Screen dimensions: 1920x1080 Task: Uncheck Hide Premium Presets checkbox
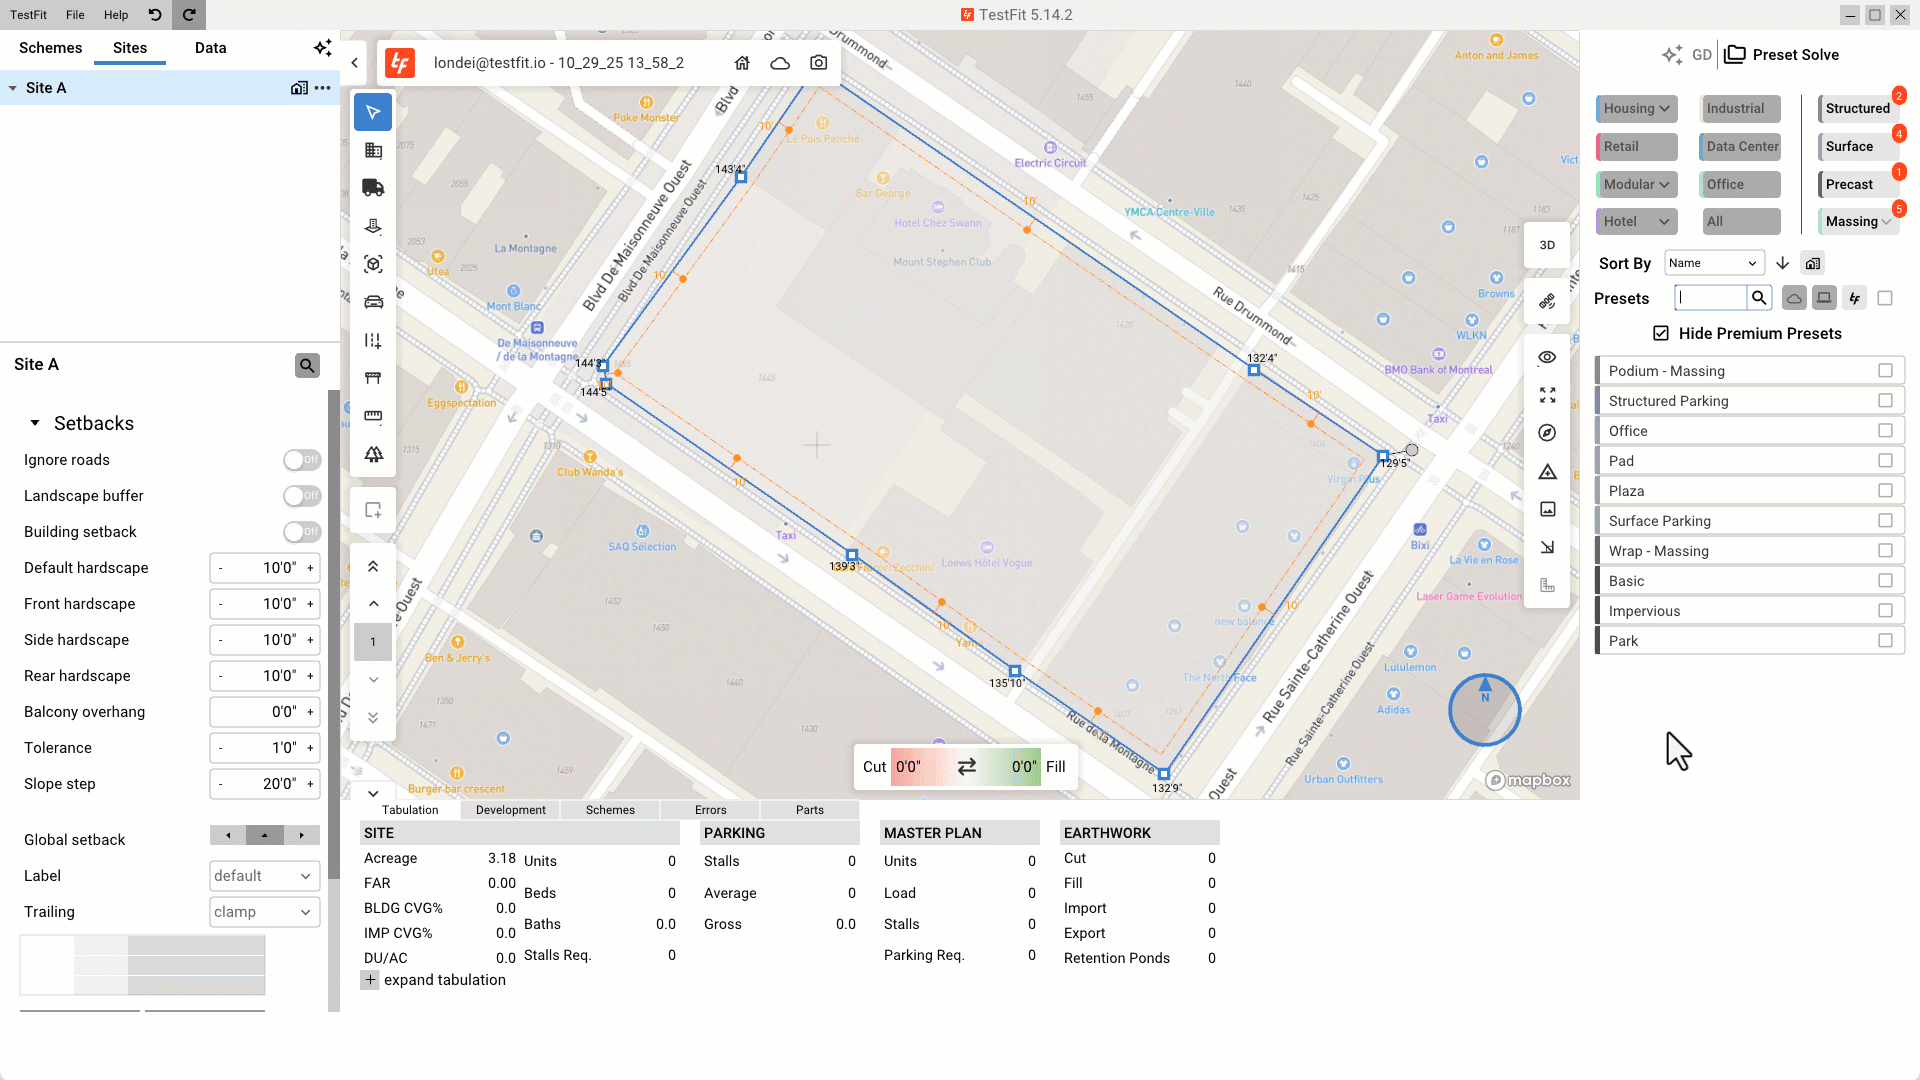1661,334
